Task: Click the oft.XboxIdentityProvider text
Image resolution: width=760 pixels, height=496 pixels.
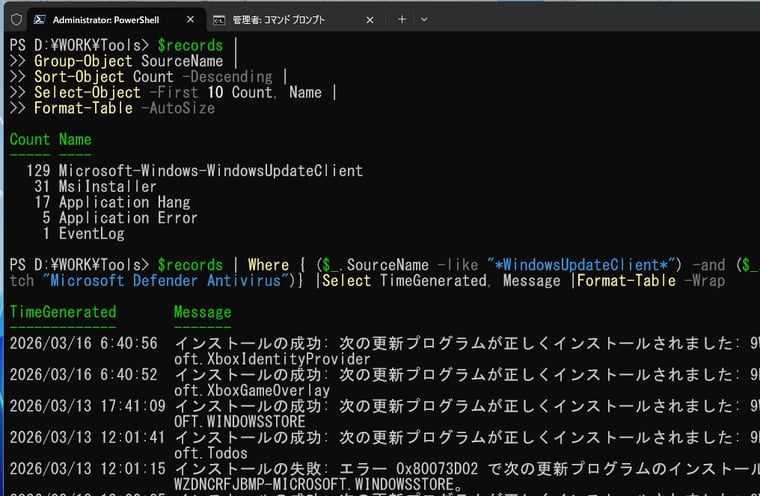Action: click(x=272, y=359)
